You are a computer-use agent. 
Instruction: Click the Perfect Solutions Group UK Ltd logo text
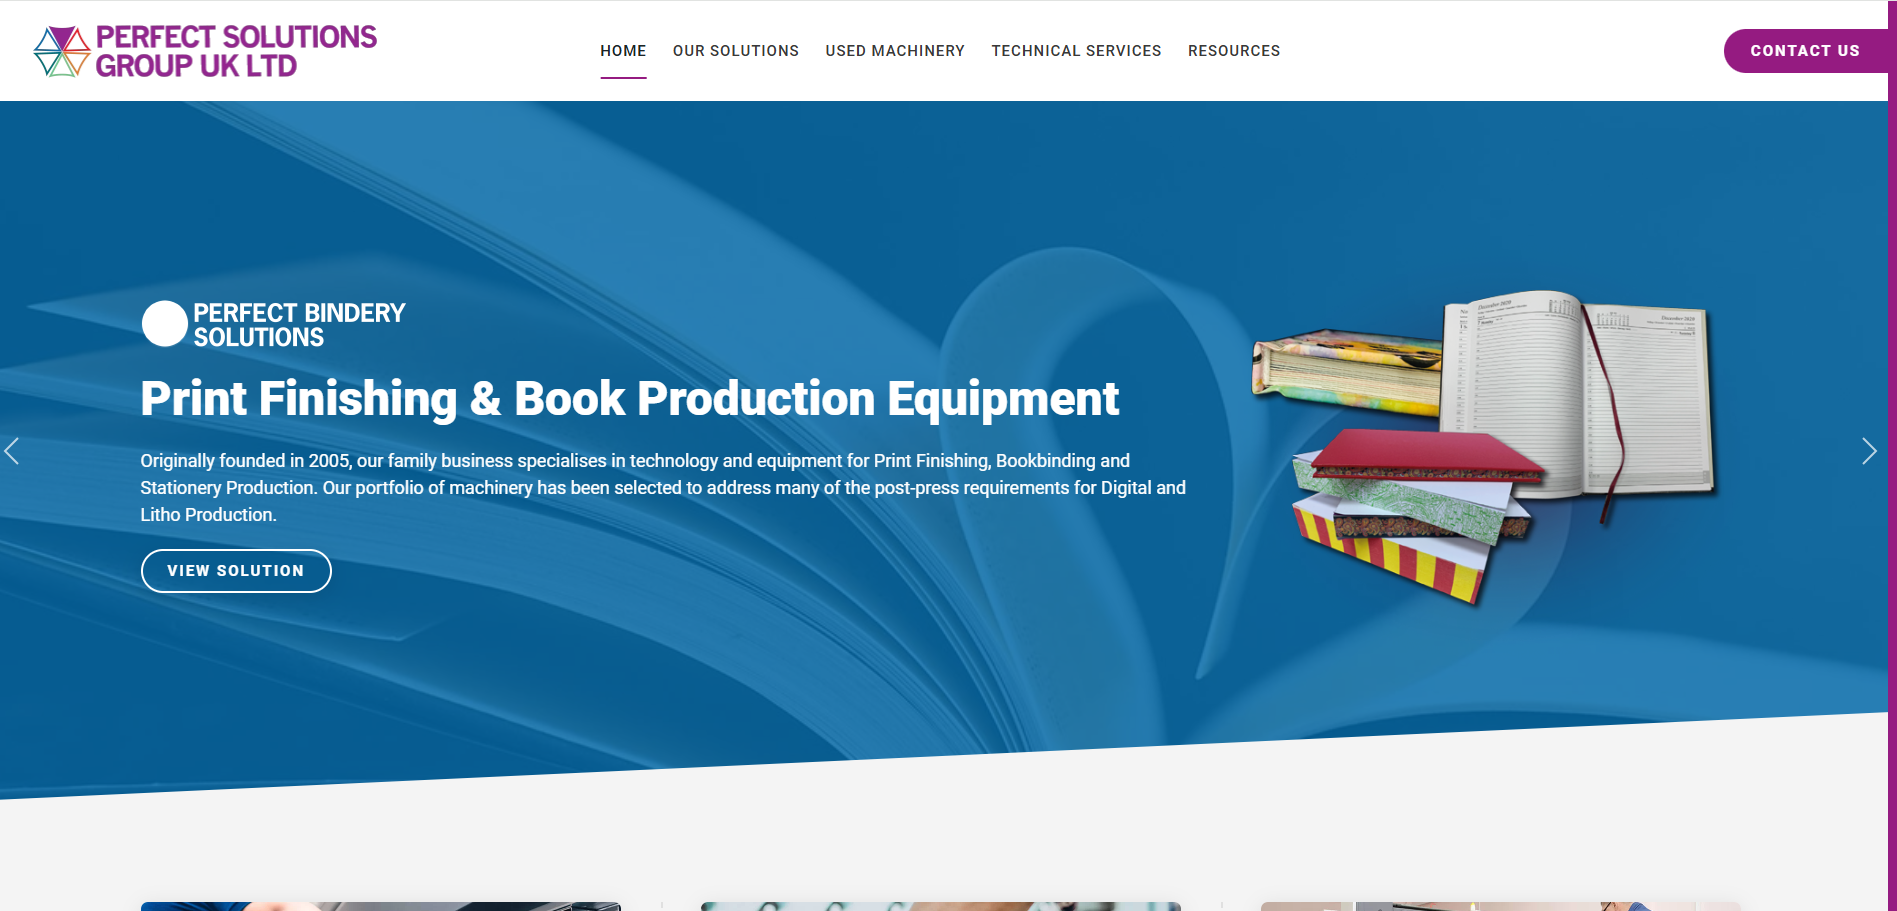click(x=236, y=51)
